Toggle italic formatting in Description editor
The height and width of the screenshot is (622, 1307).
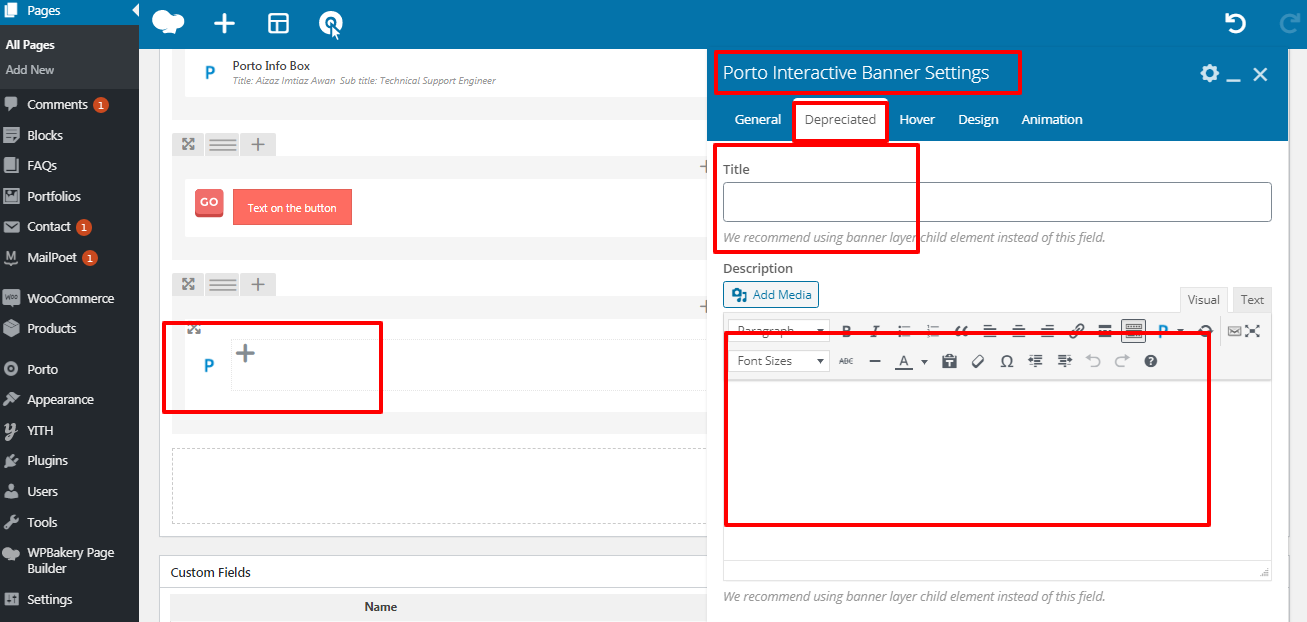pos(875,331)
